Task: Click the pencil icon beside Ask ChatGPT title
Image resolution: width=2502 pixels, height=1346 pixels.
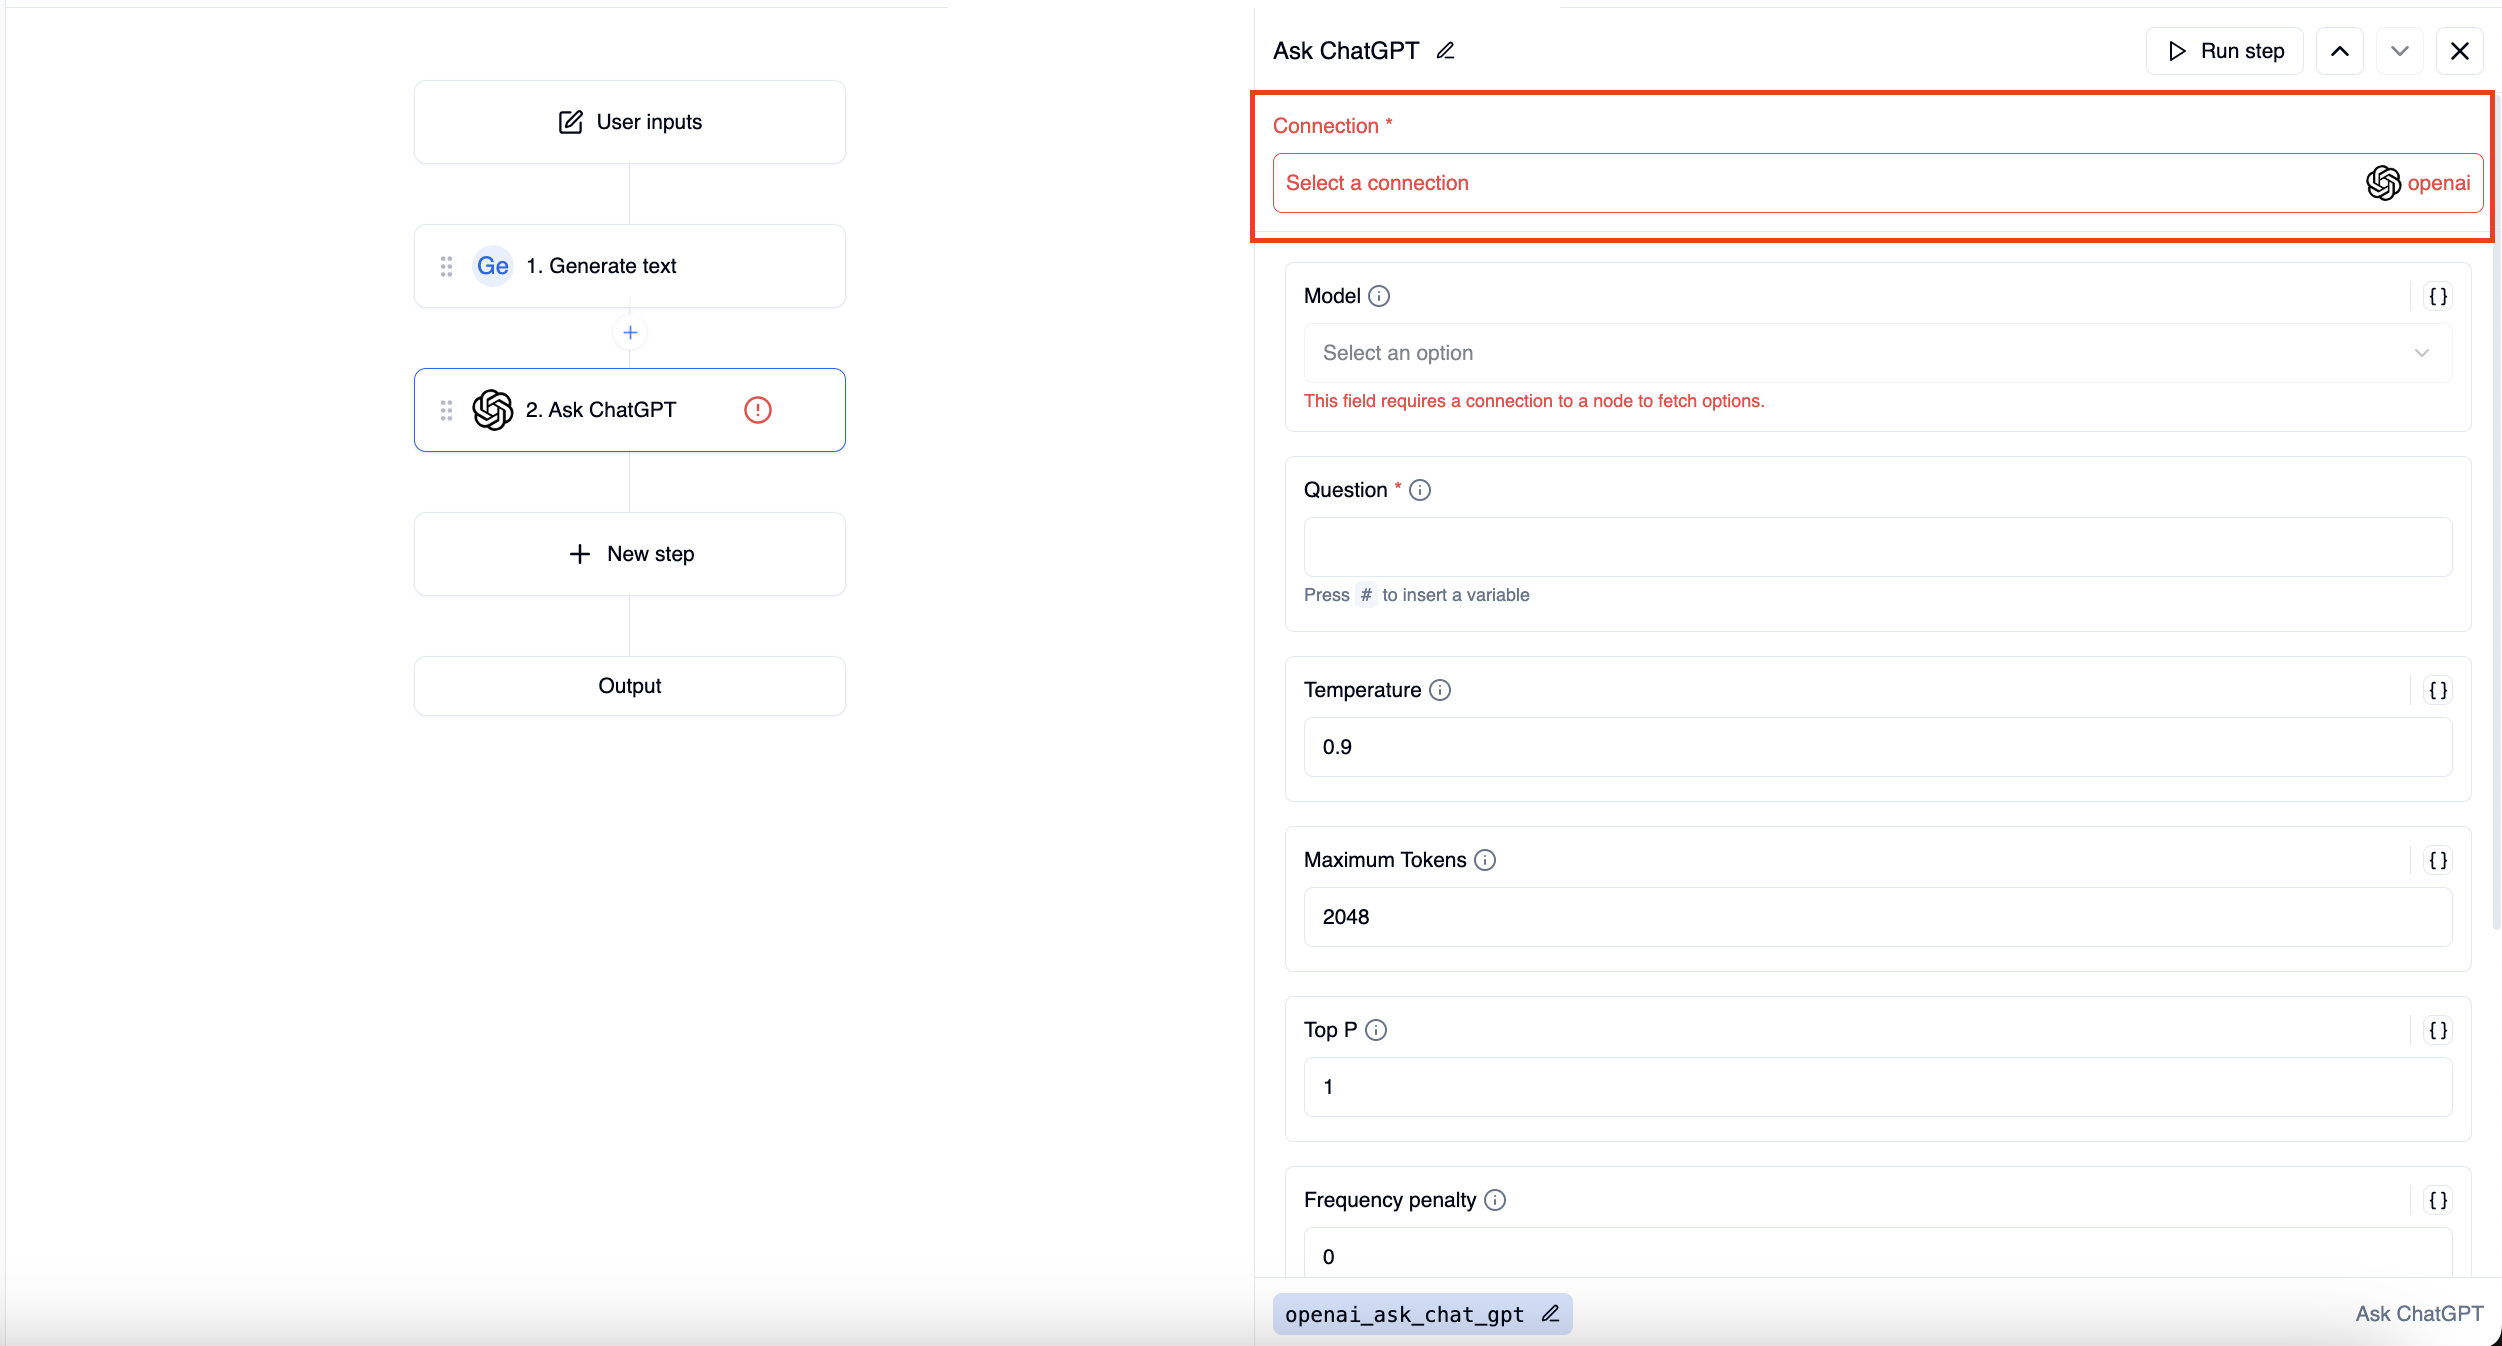Action: coord(1445,51)
